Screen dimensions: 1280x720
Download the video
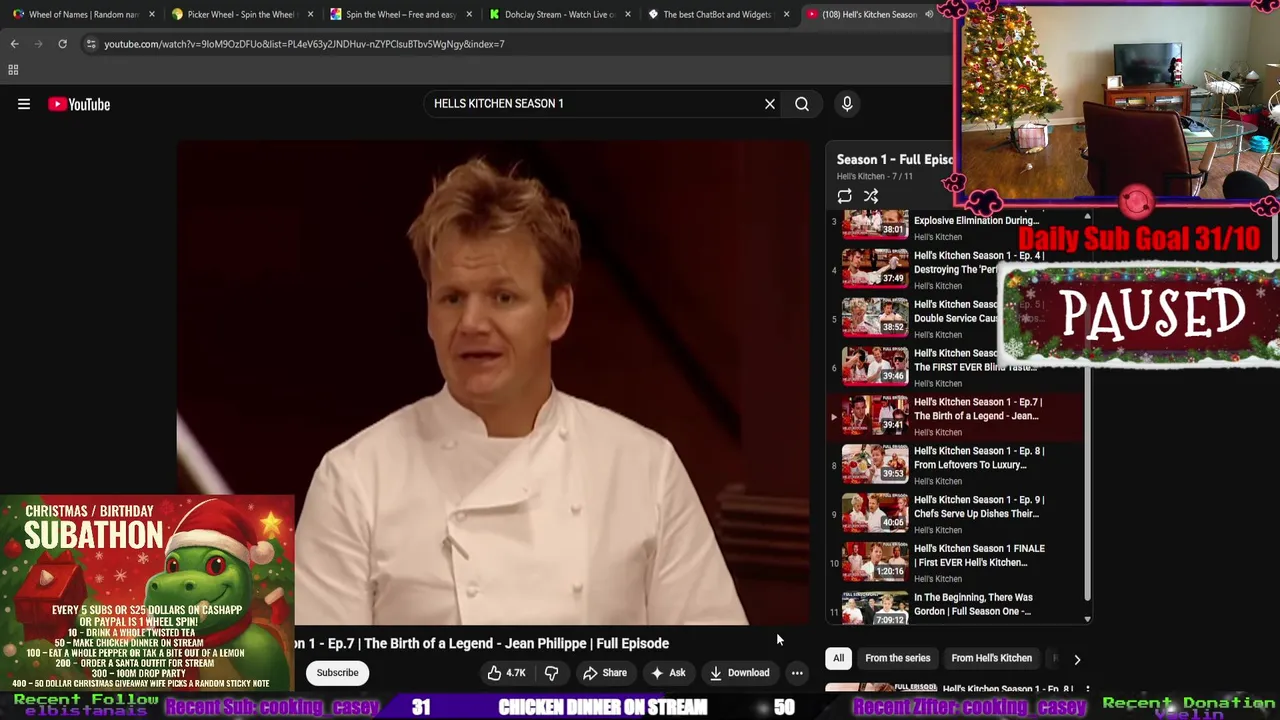click(740, 673)
